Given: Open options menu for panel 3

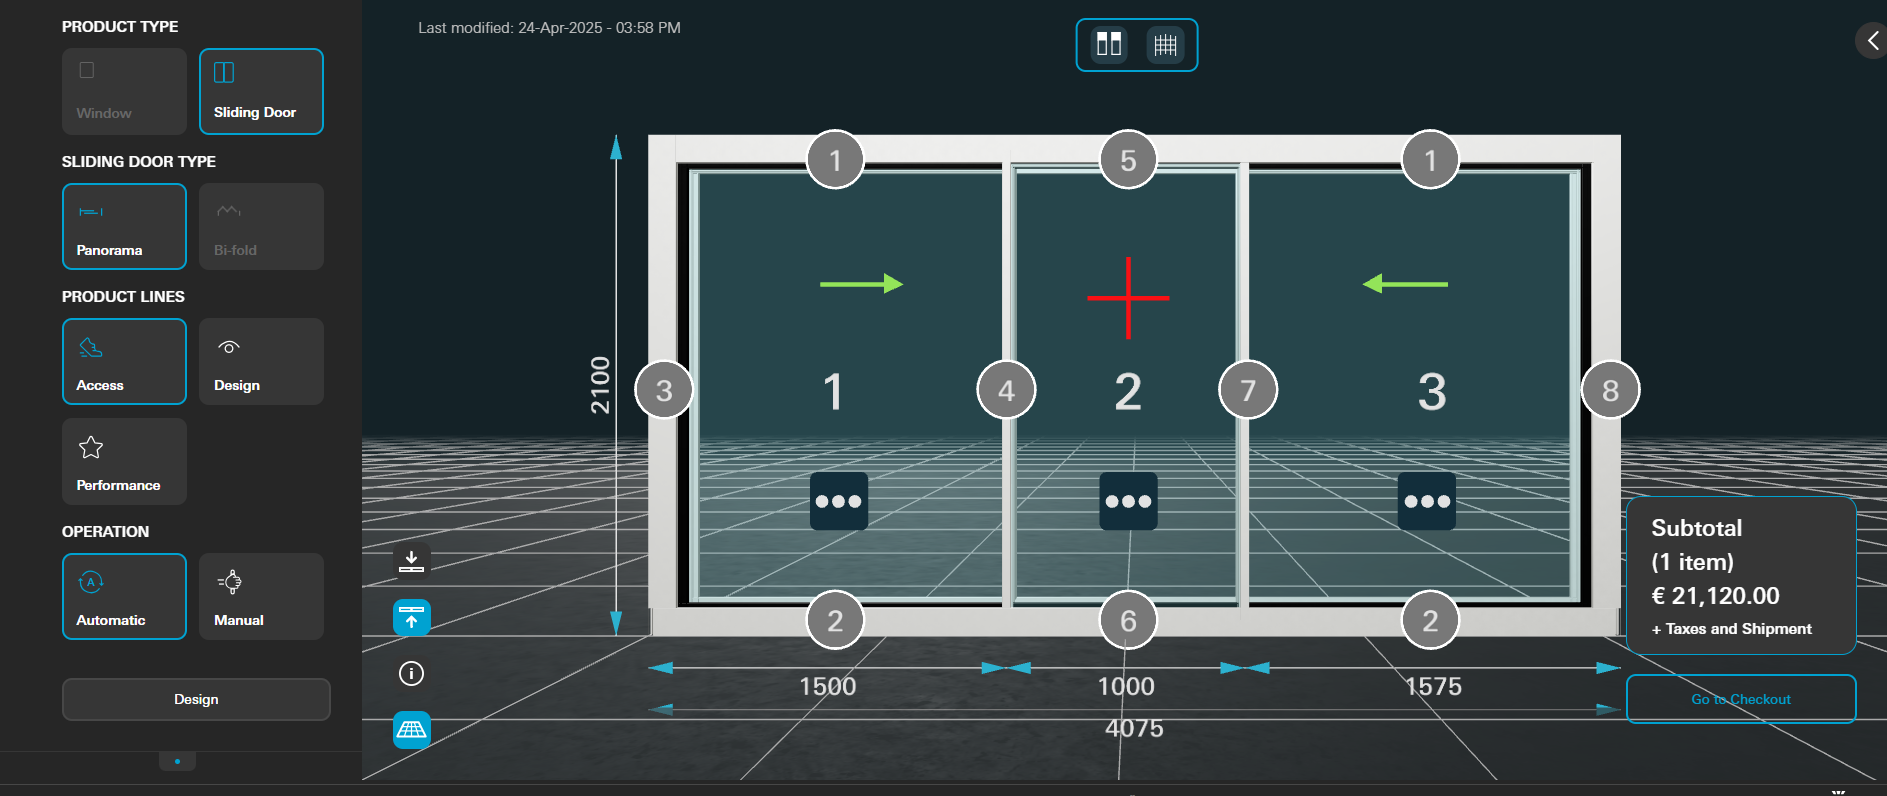Looking at the screenshot, I should [x=1426, y=501].
